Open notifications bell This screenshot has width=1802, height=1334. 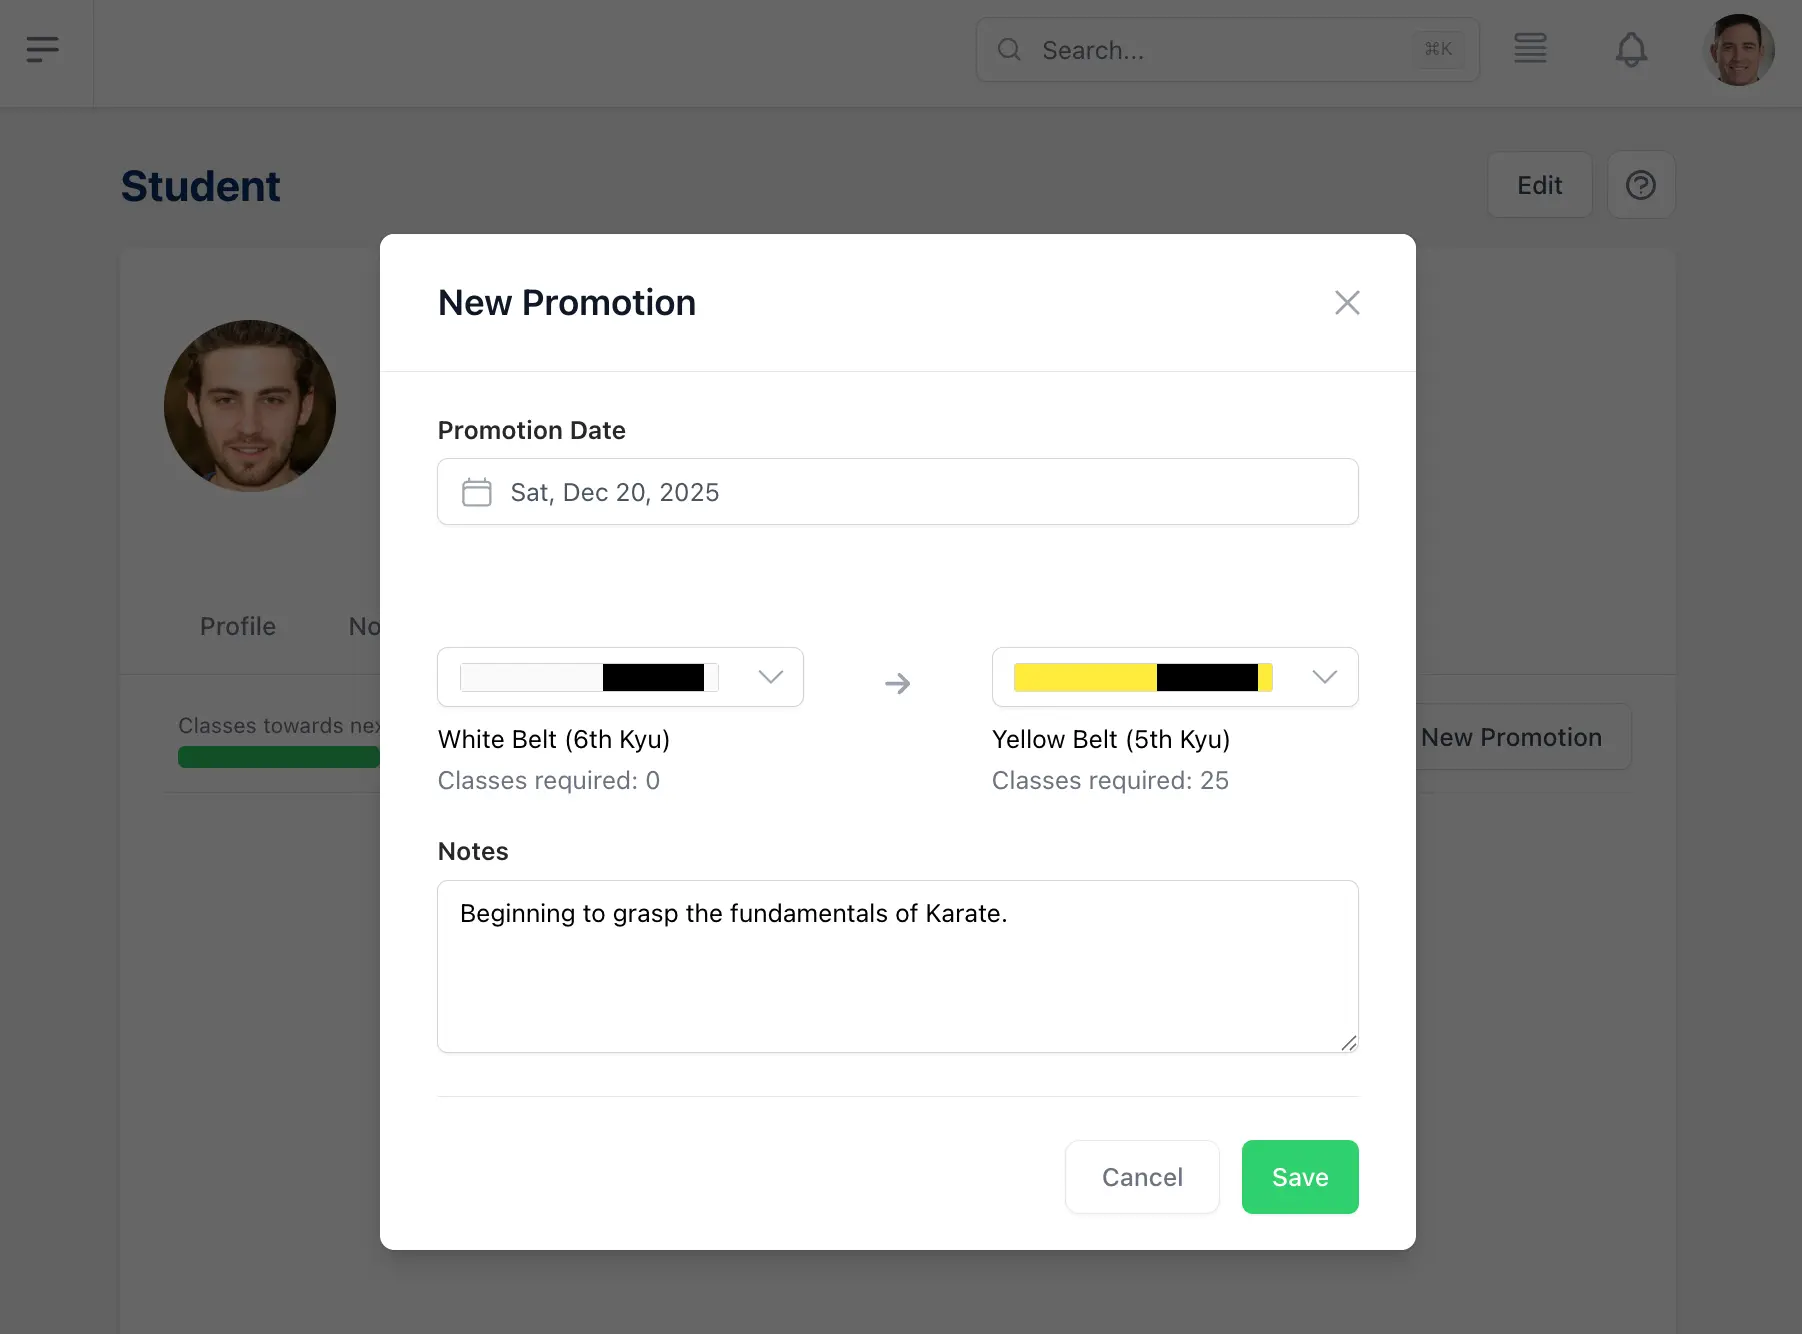pyautogui.click(x=1630, y=49)
